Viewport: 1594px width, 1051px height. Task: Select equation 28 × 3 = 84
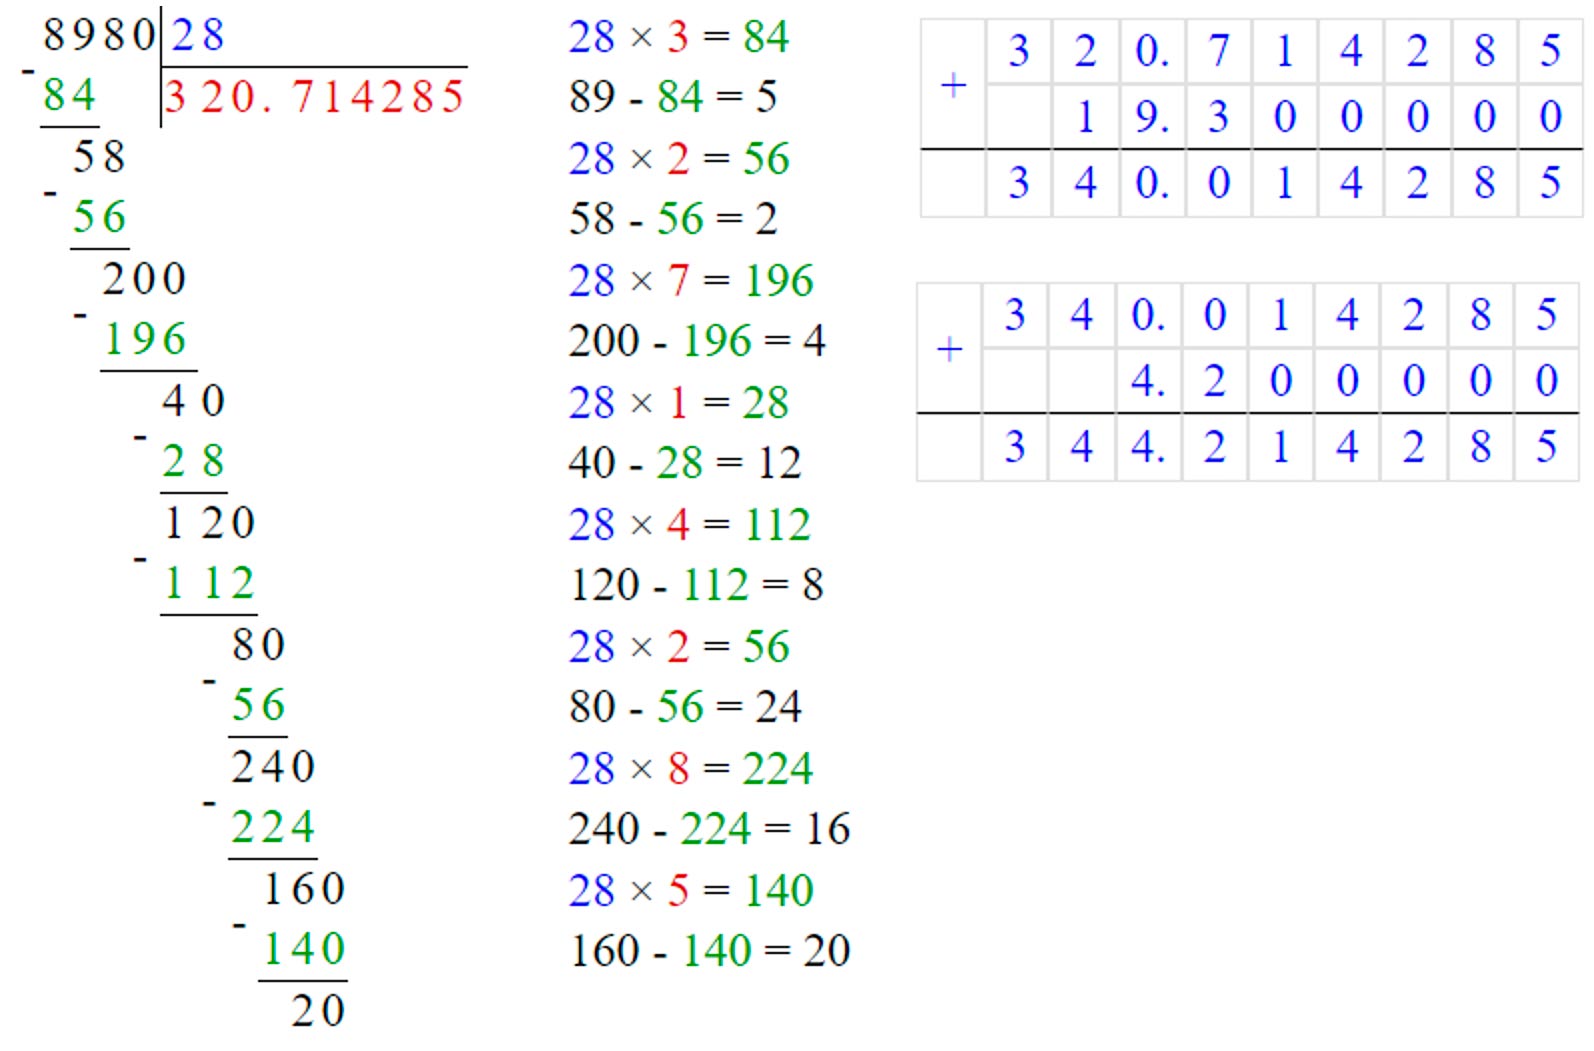pos(679,37)
